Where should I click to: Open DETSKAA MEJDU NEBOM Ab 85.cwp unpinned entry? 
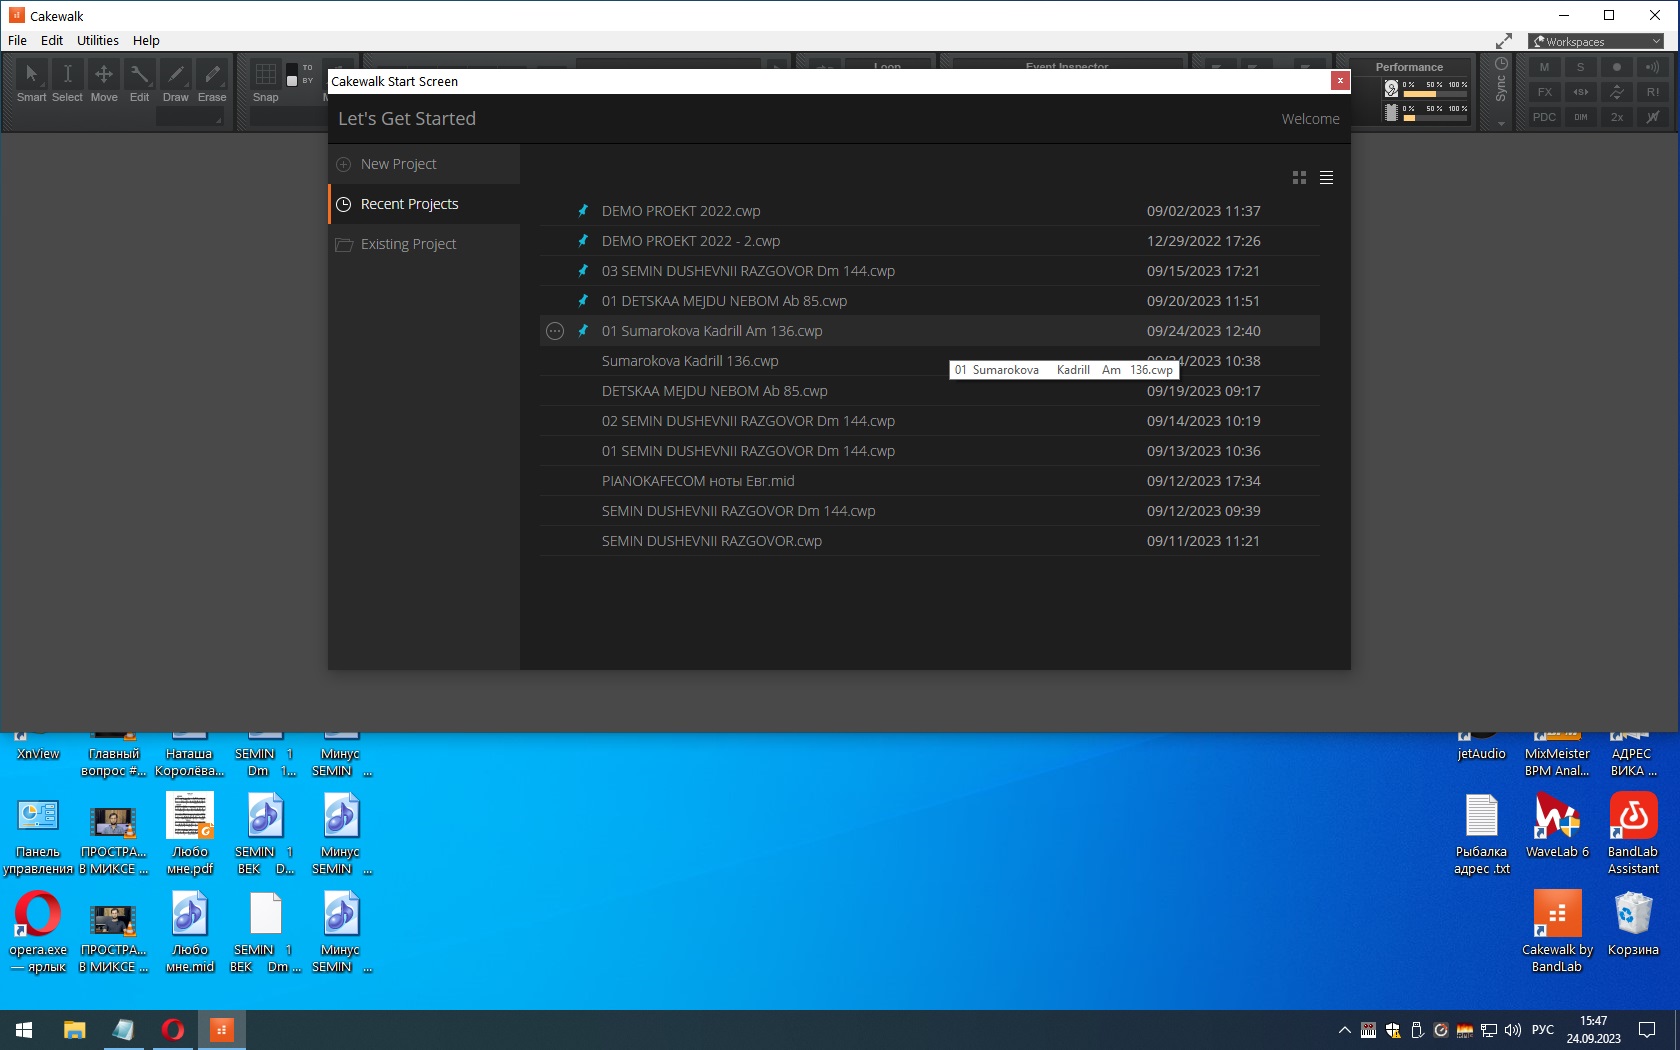930,391
